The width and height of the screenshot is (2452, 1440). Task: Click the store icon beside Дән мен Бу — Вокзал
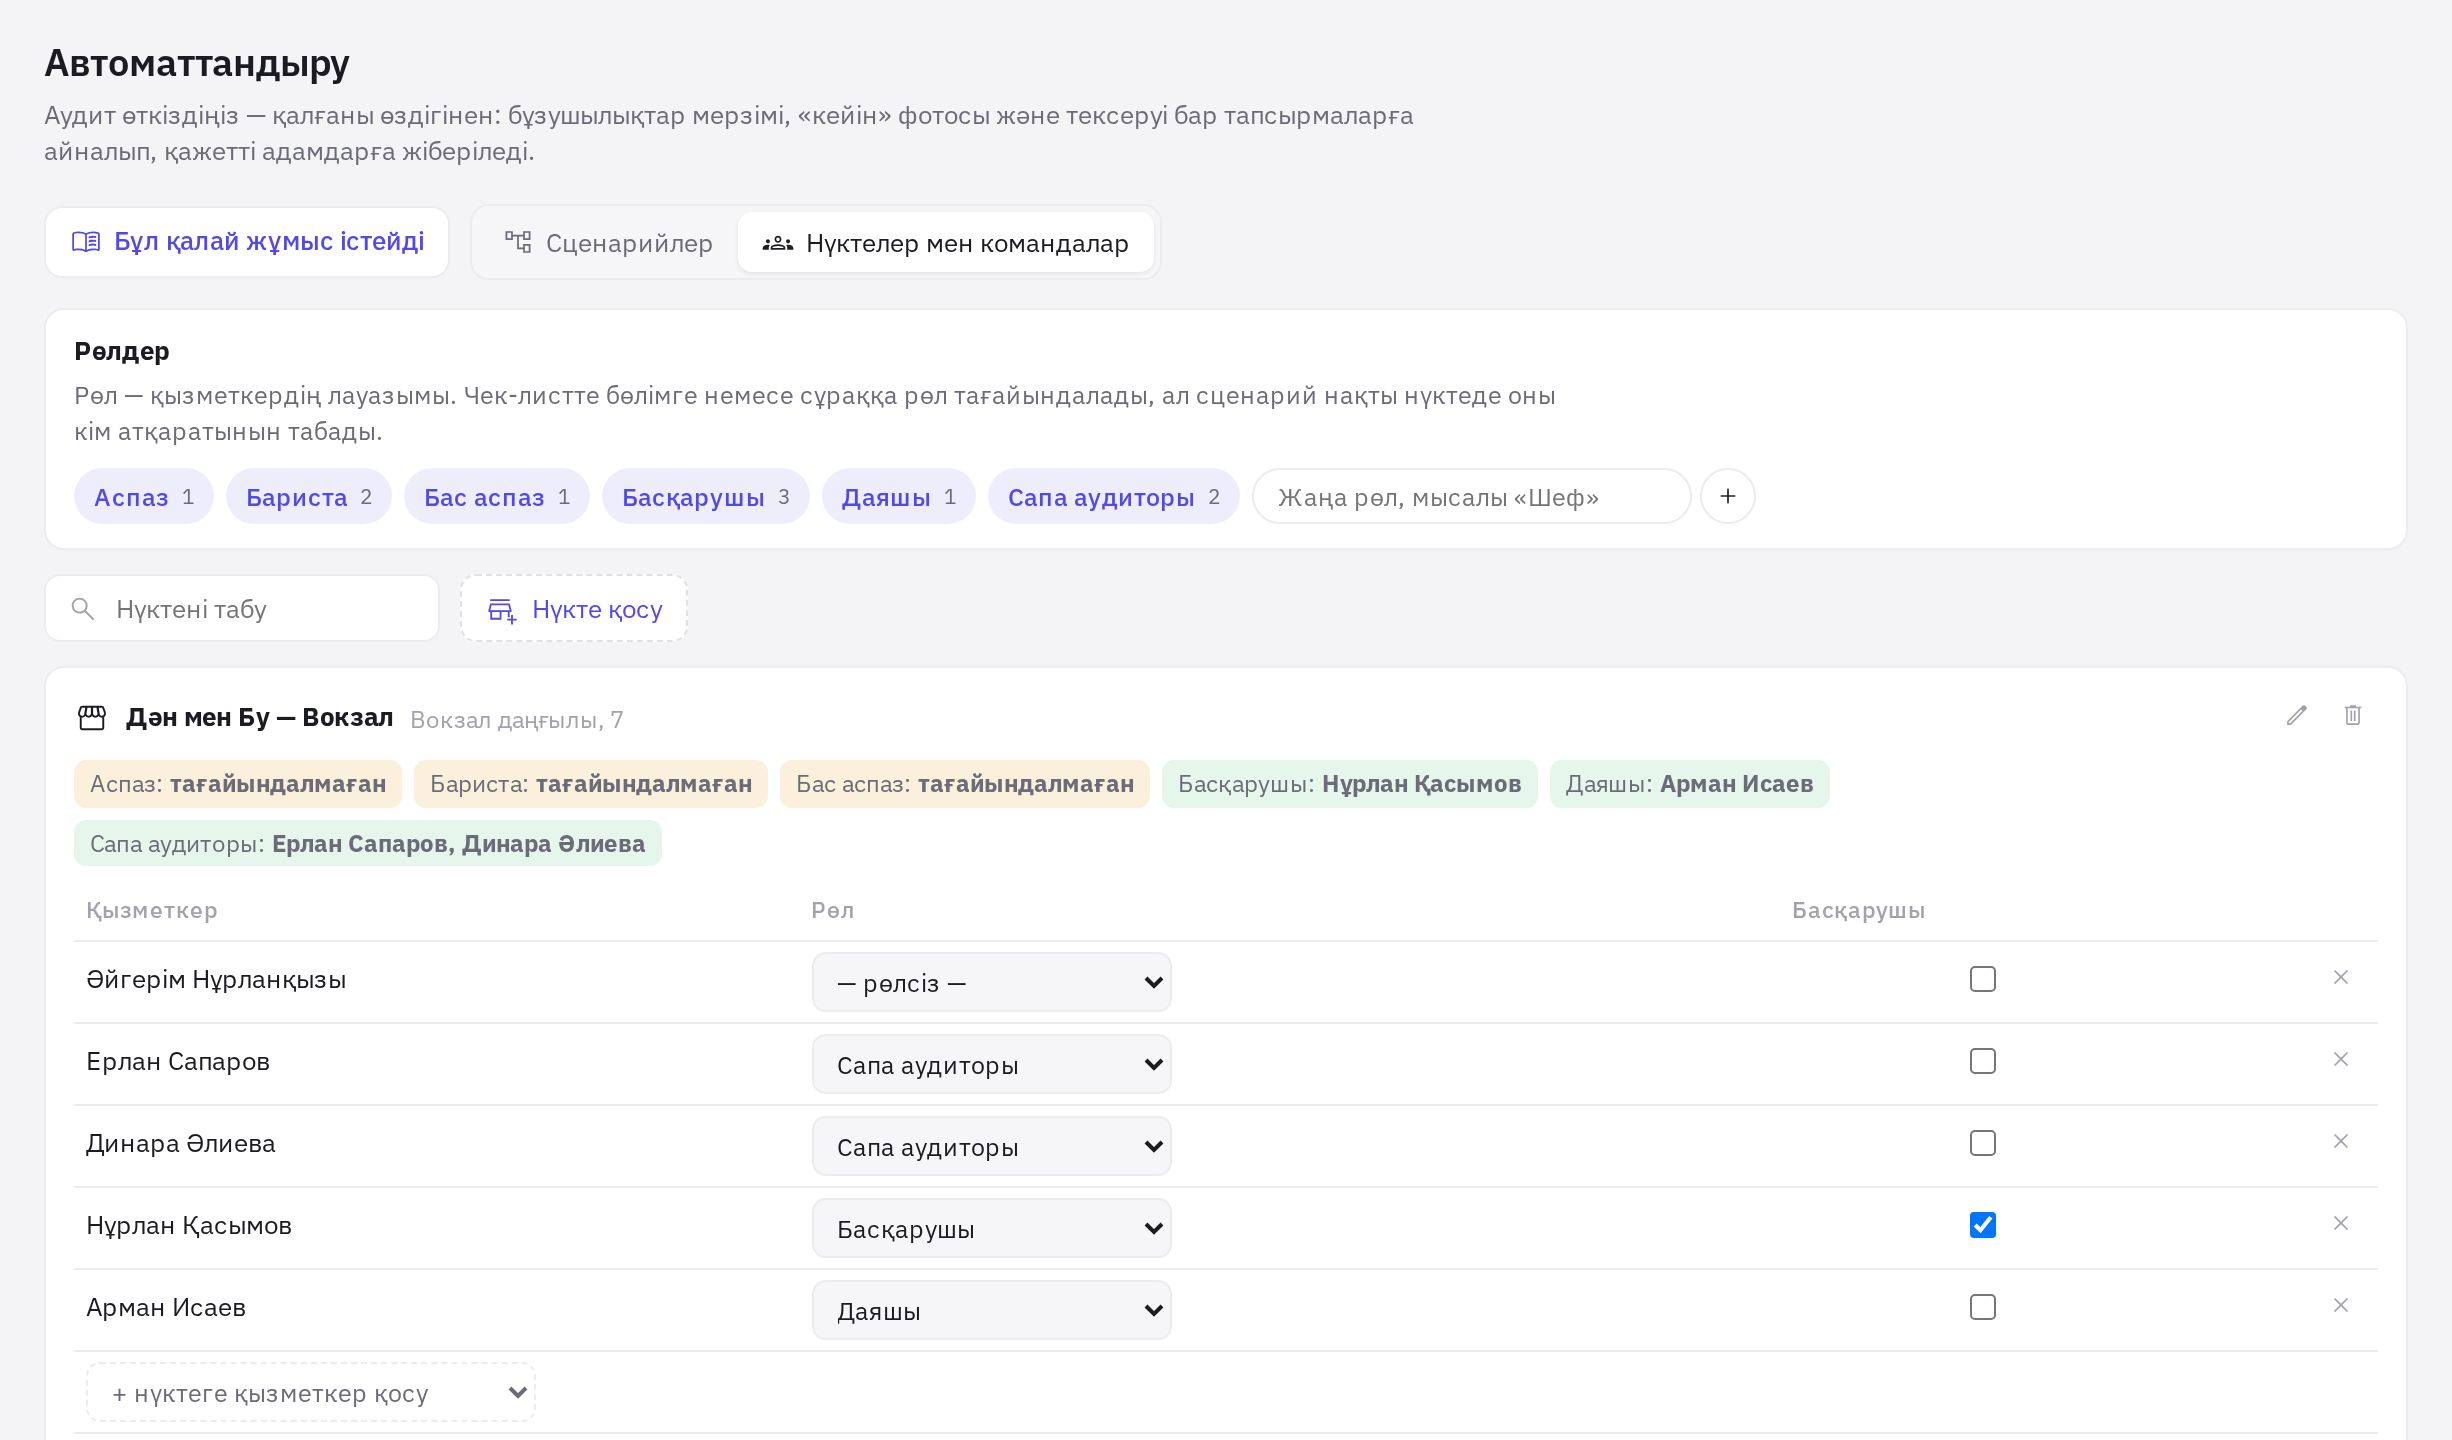pyautogui.click(x=92, y=718)
